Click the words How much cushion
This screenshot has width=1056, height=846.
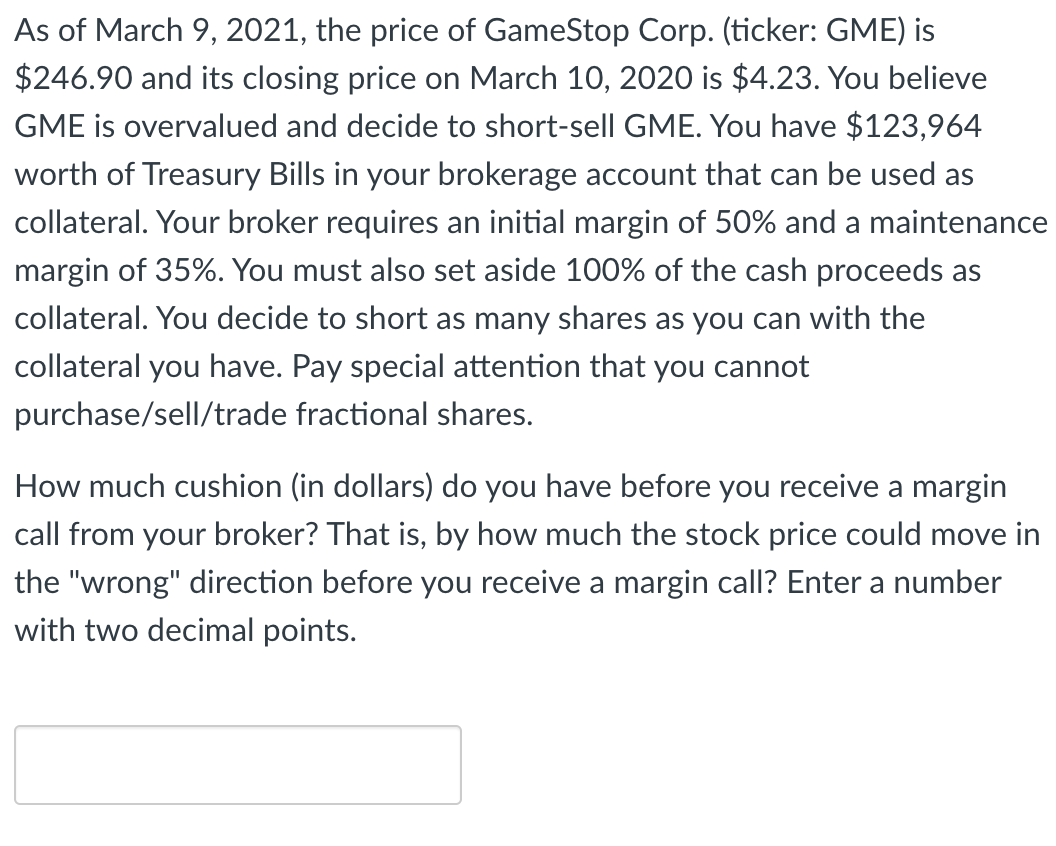[148, 486]
